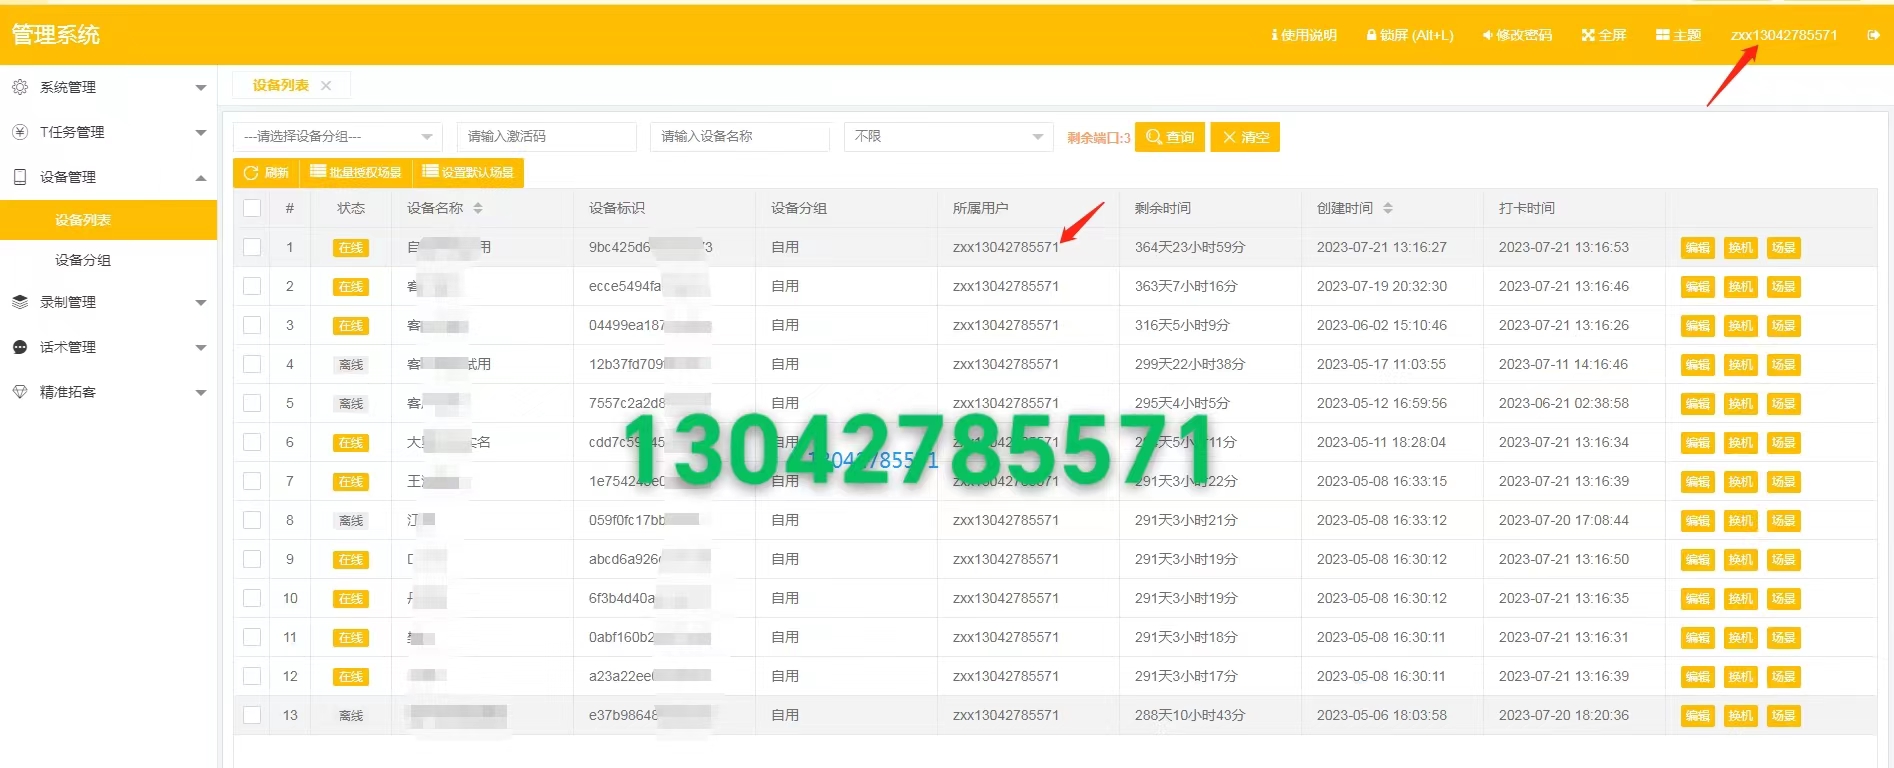Open the 主题 theme grid icon
Viewport: 1894px width, 768px height.
pos(1662,35)
